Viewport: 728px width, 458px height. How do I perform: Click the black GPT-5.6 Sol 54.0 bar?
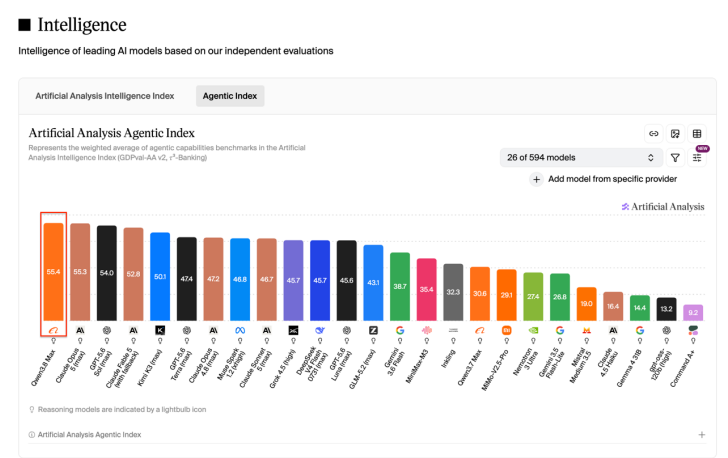pyautogui.click(x=107, y=273)
